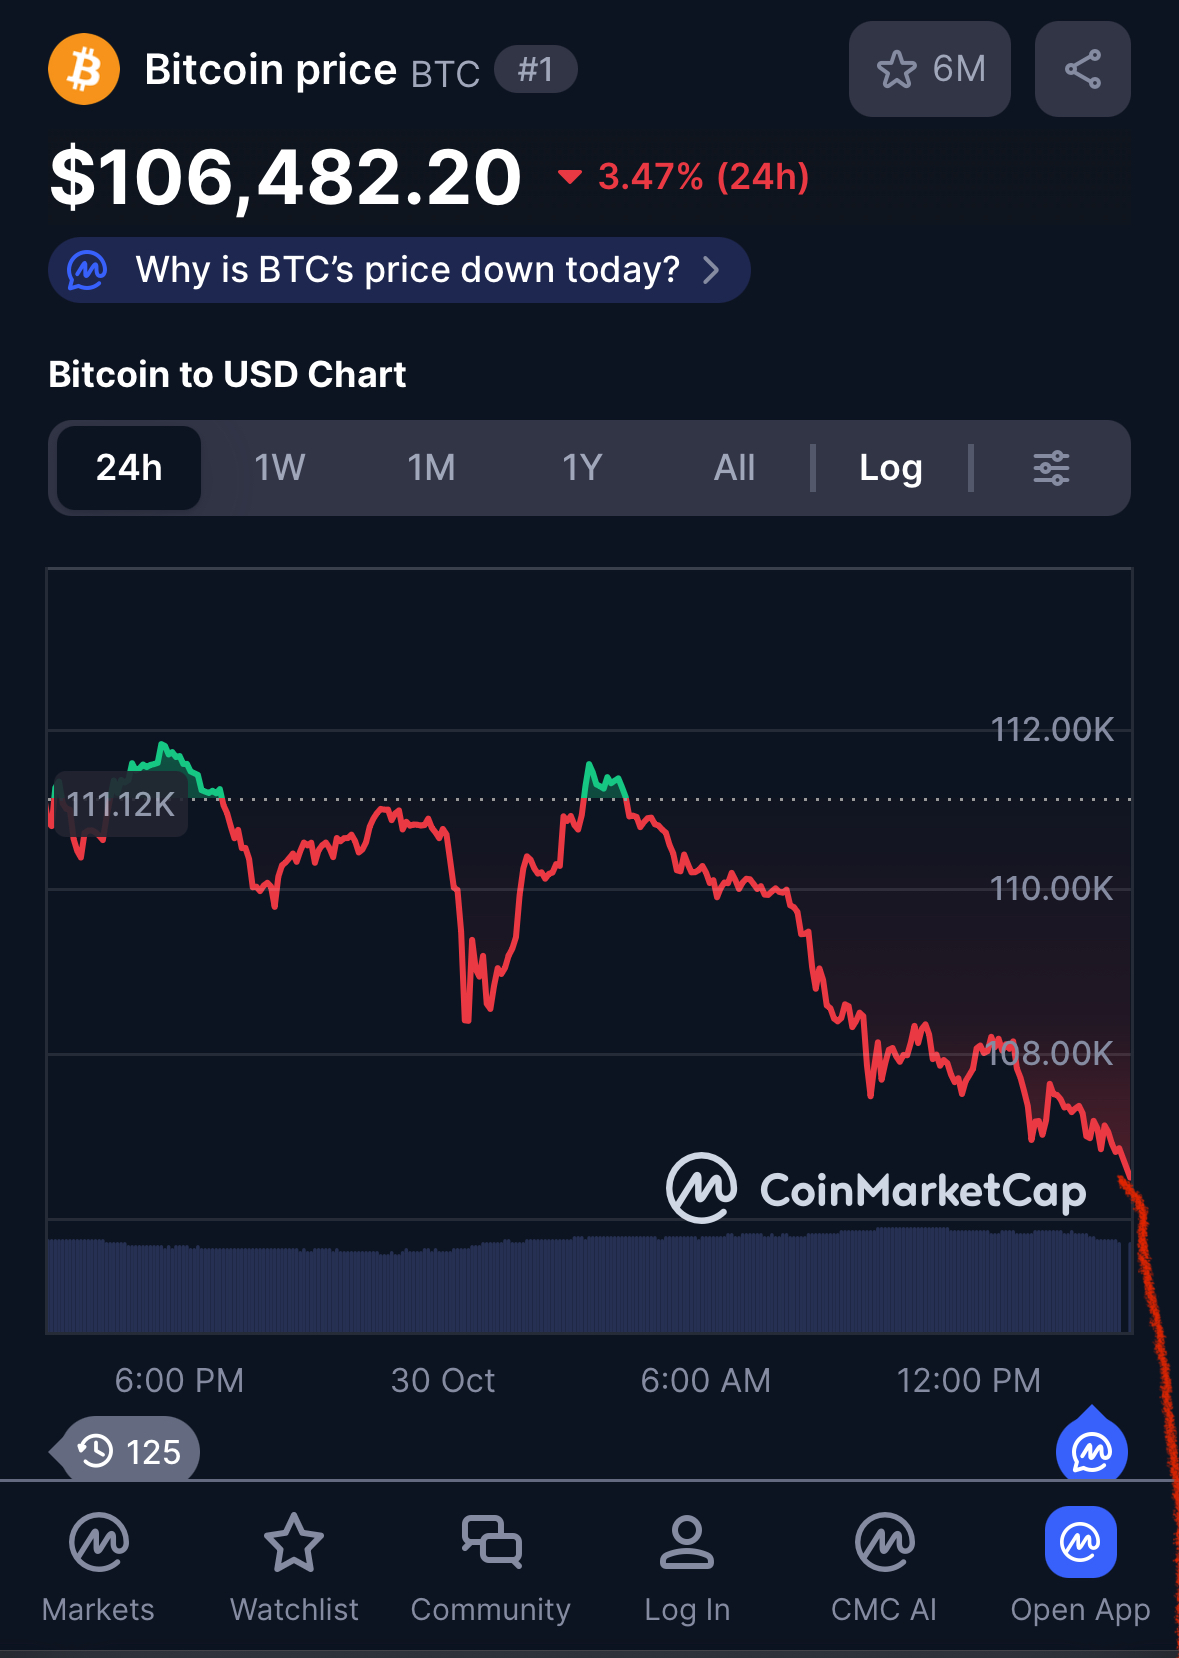
Task: Click the #1 rank badge
Action: pyautogui.click(x=536, y=69)
